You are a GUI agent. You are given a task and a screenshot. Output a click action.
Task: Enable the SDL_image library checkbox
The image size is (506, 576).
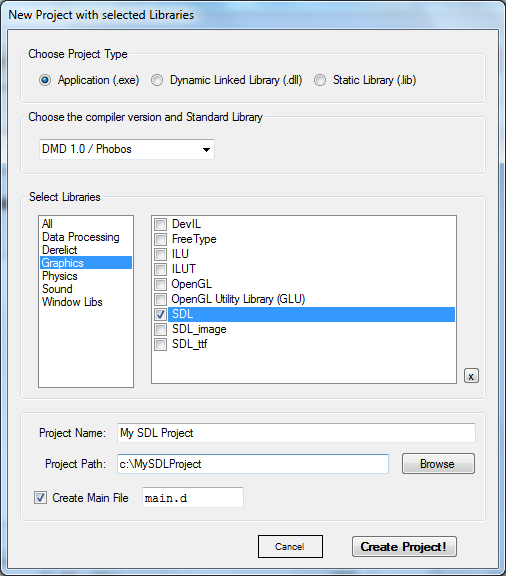[x=160, y=329]
